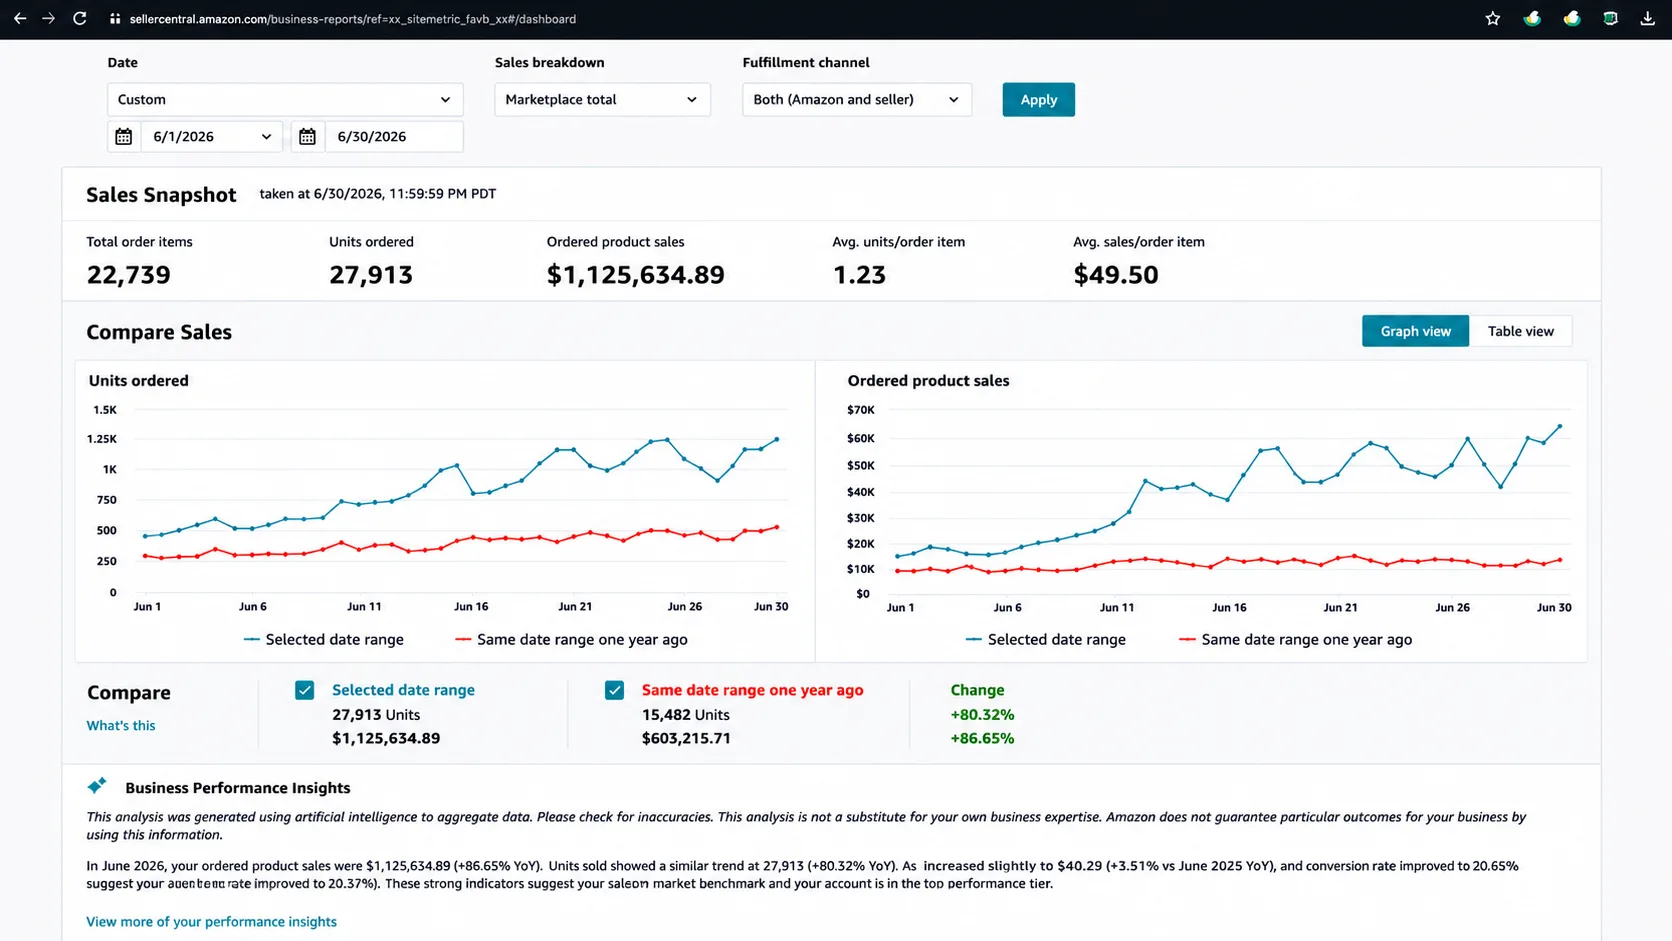Click Units ordered legend one year ago

tap(571, 639)
